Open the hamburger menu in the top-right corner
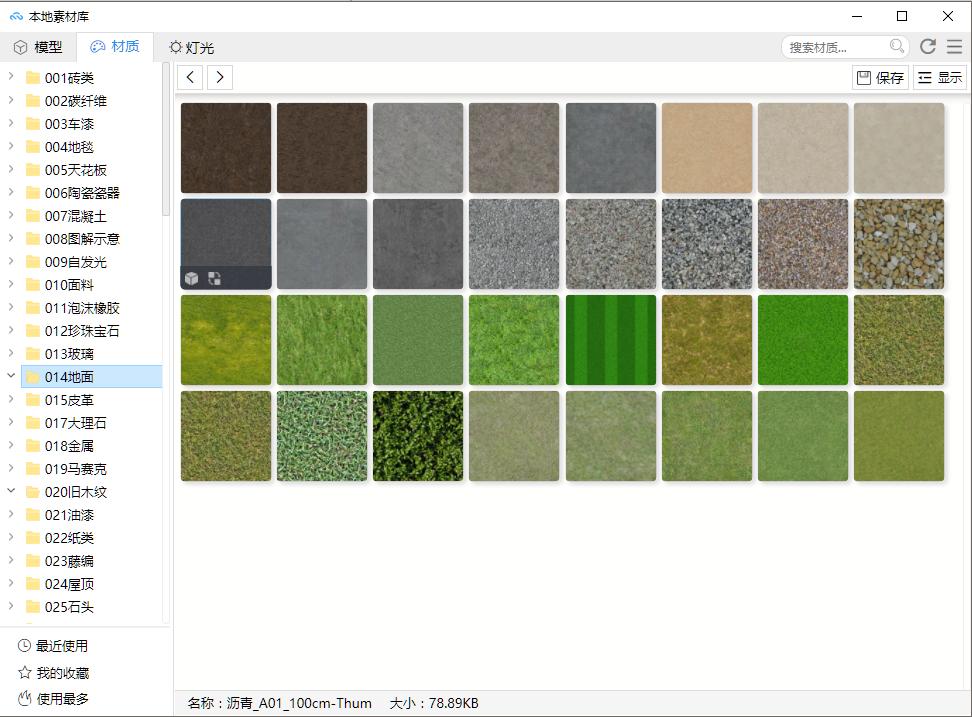The height and width of the screenshot is (717, 972). pyautogui.click(x=957, y=46)
